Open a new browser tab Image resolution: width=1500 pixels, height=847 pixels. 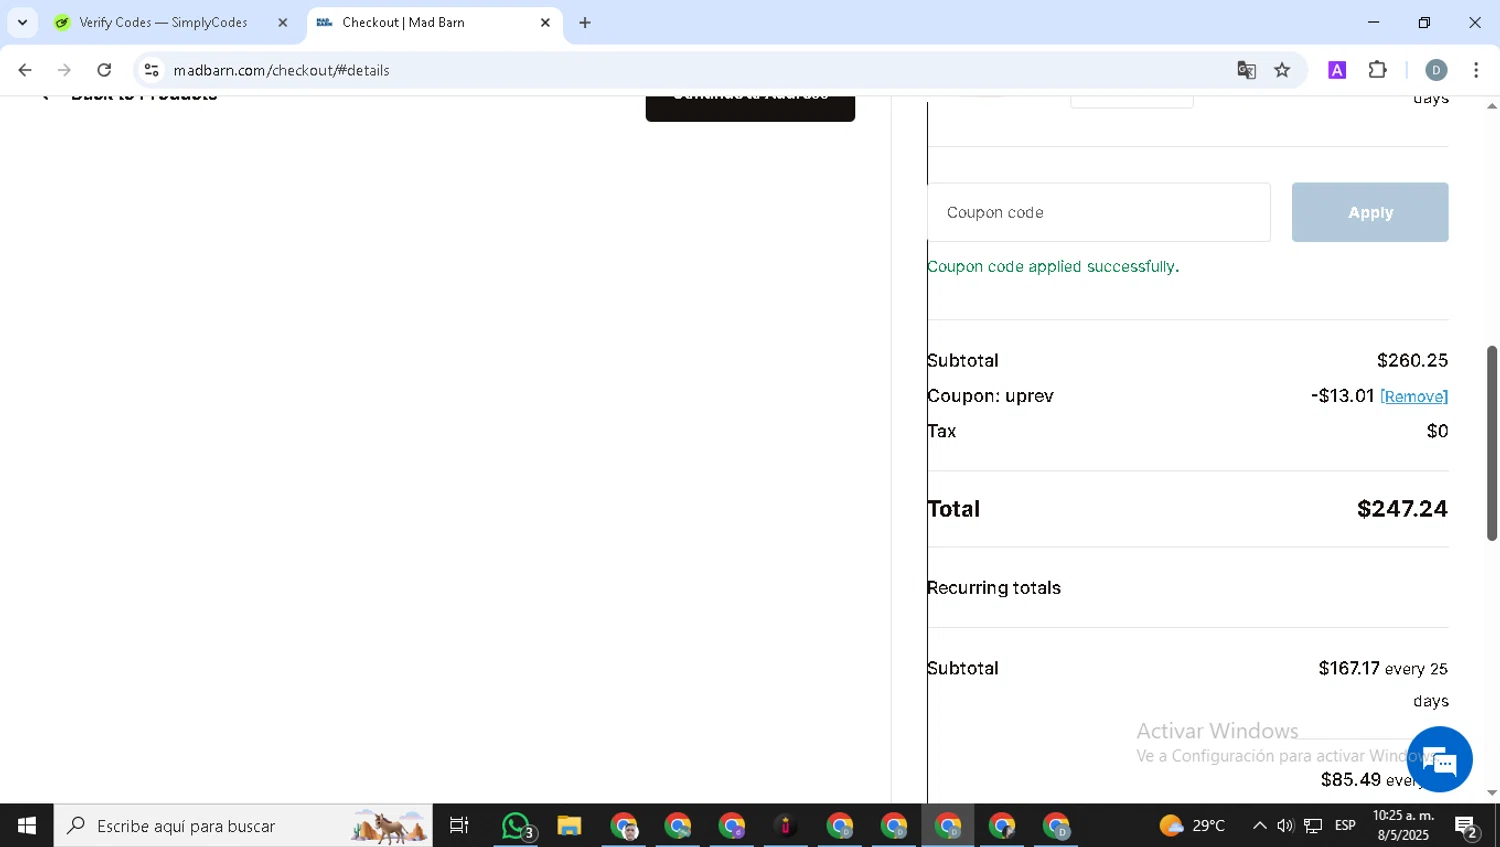tap(585, 22)
